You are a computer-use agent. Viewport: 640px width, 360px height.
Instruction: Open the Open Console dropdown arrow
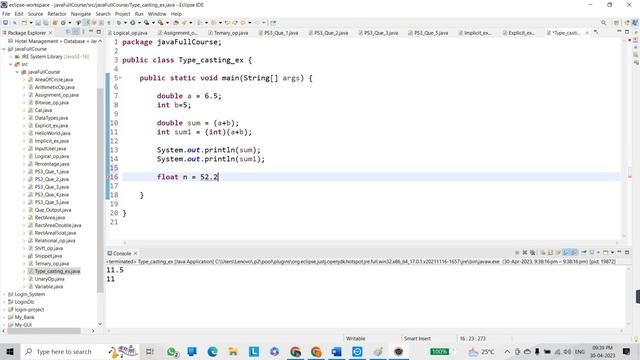click(x=612, y=253)
